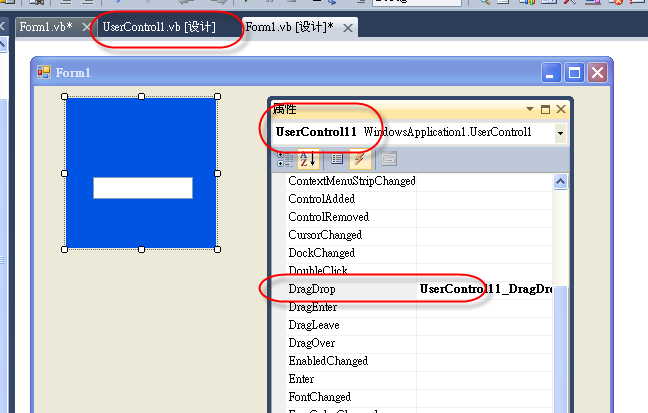The image size is (648, 413).
Task: Maximize the Form1 designer window
Action: point(574,73)
